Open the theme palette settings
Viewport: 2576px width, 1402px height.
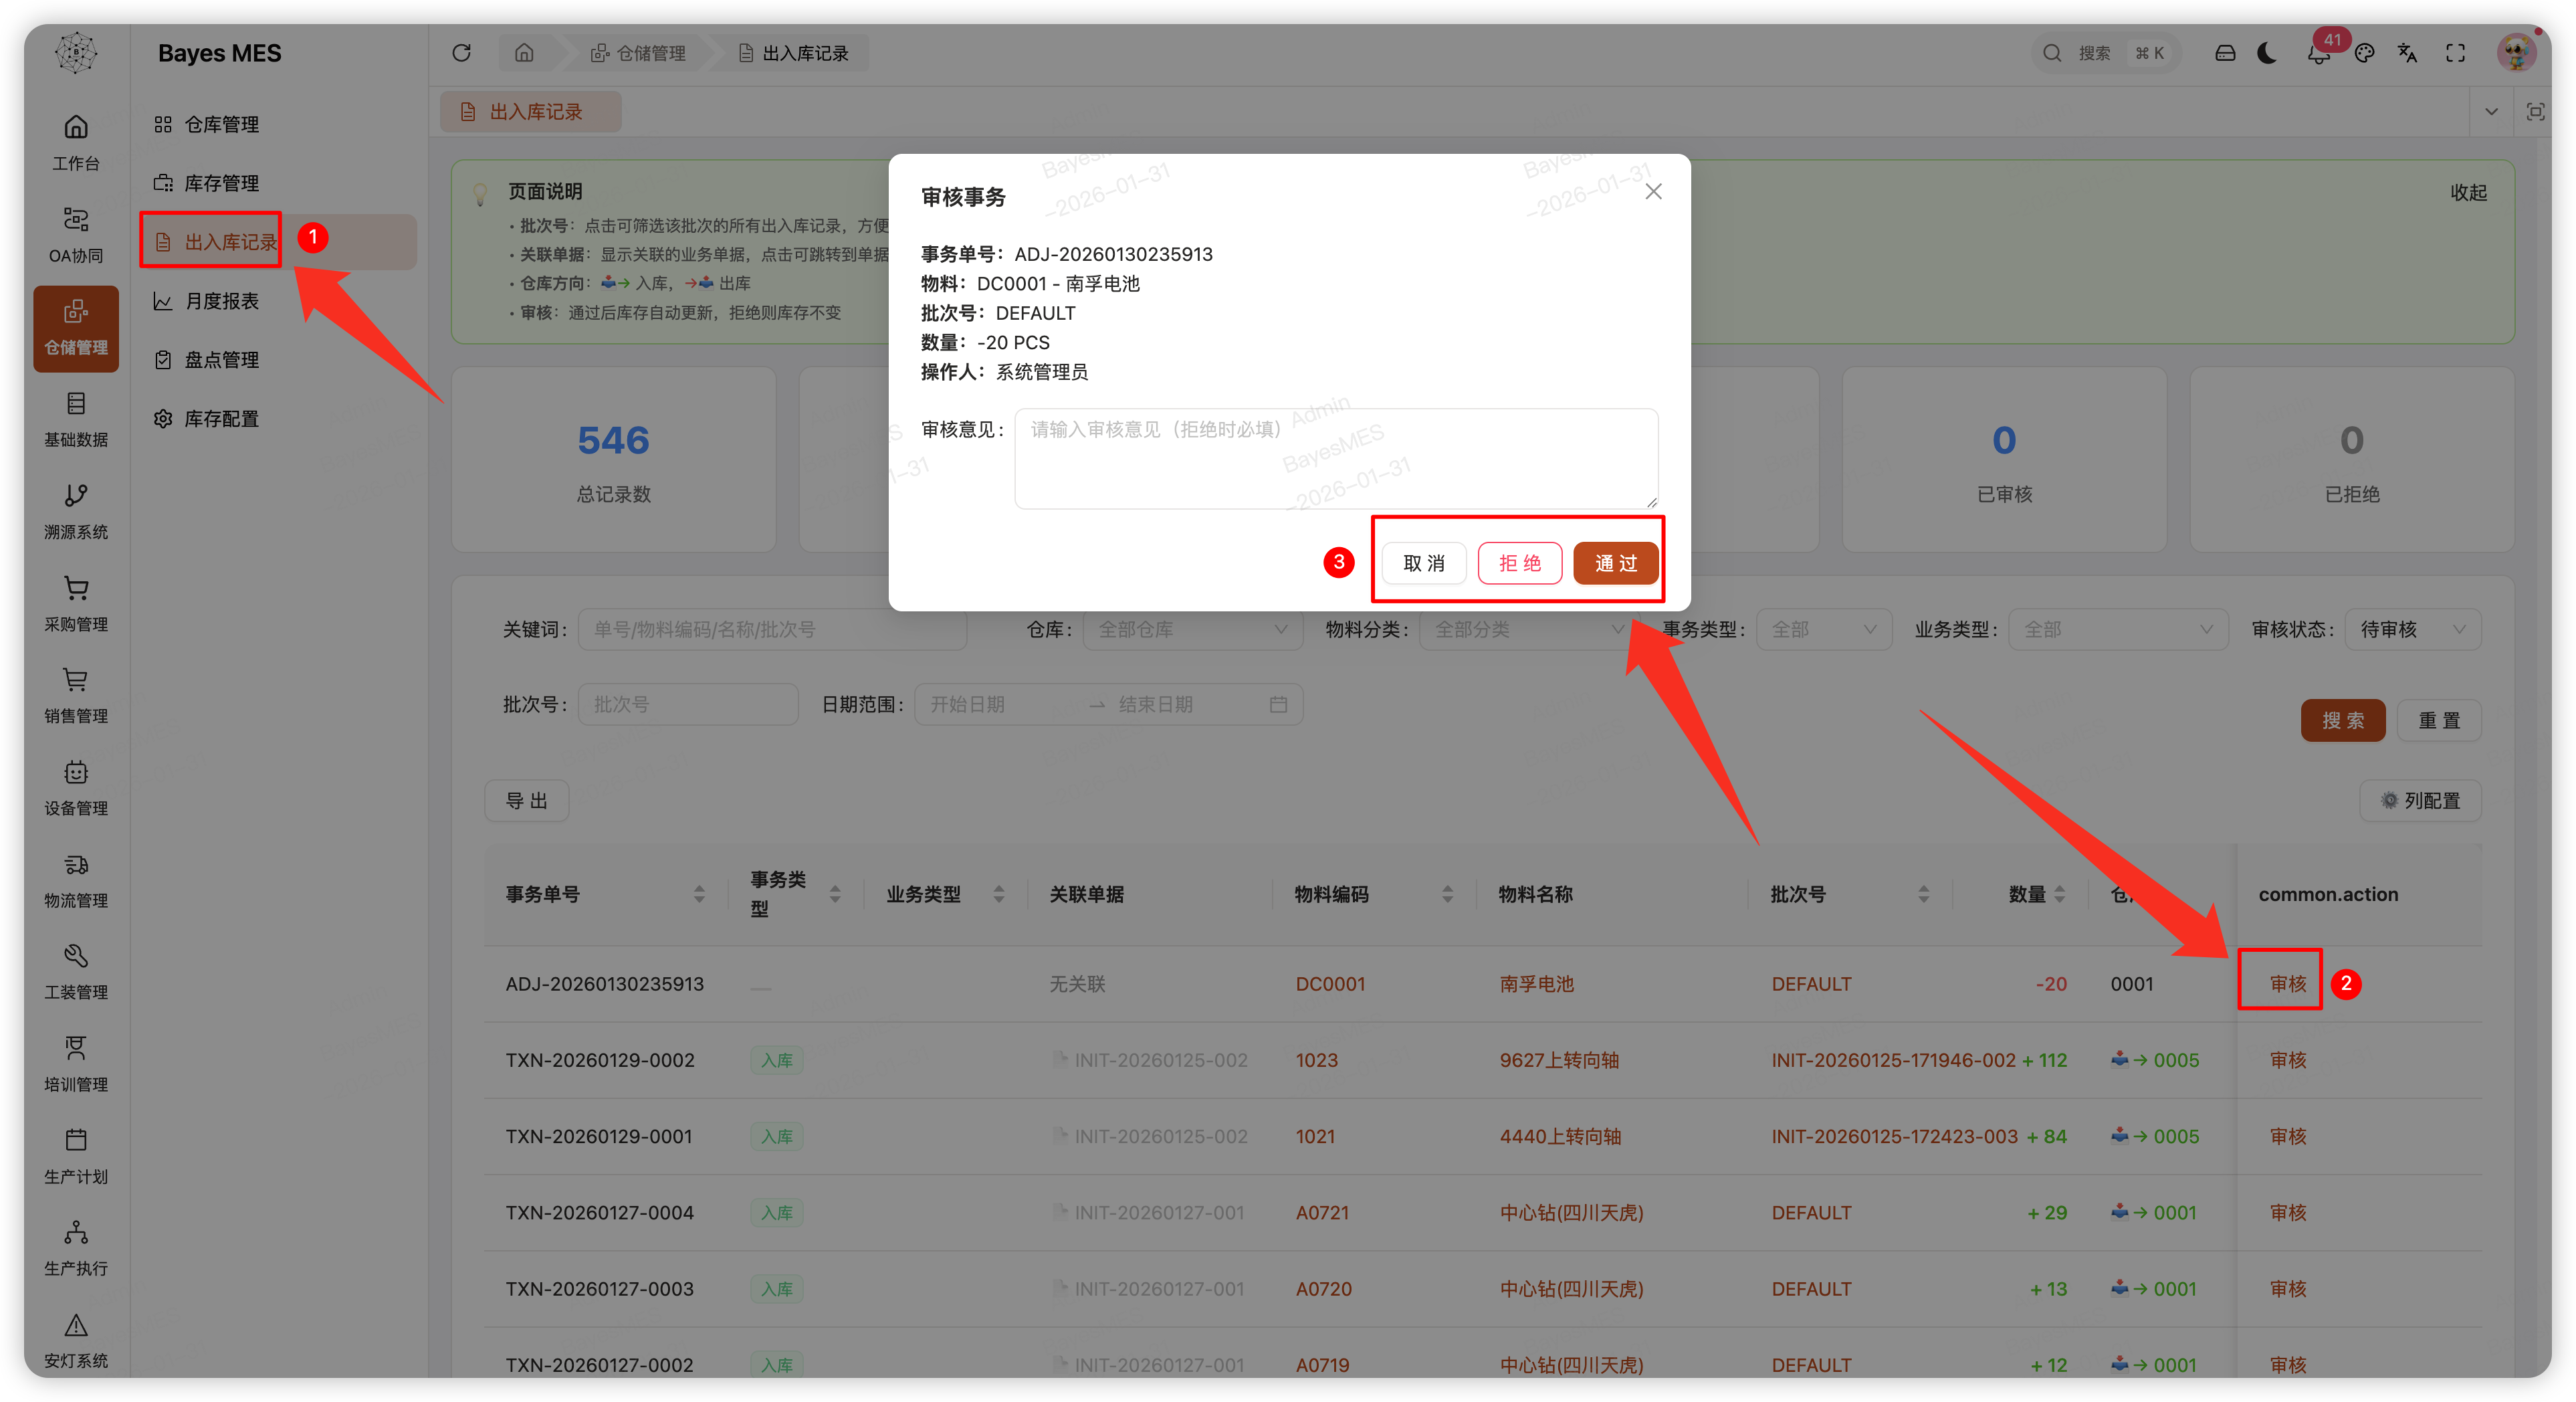coord(2366,53)
